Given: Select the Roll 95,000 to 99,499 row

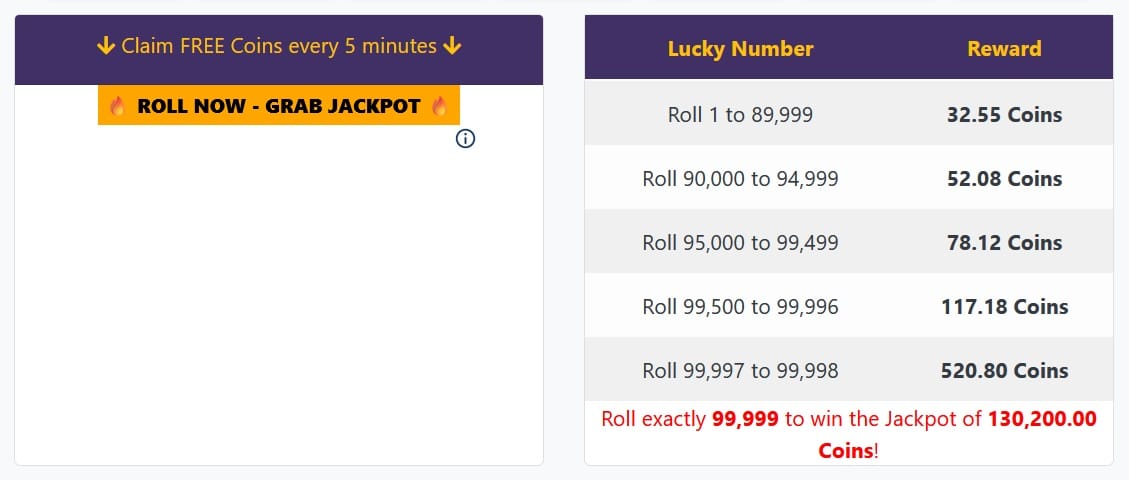Looking at the screenshot, I should 740,243.
